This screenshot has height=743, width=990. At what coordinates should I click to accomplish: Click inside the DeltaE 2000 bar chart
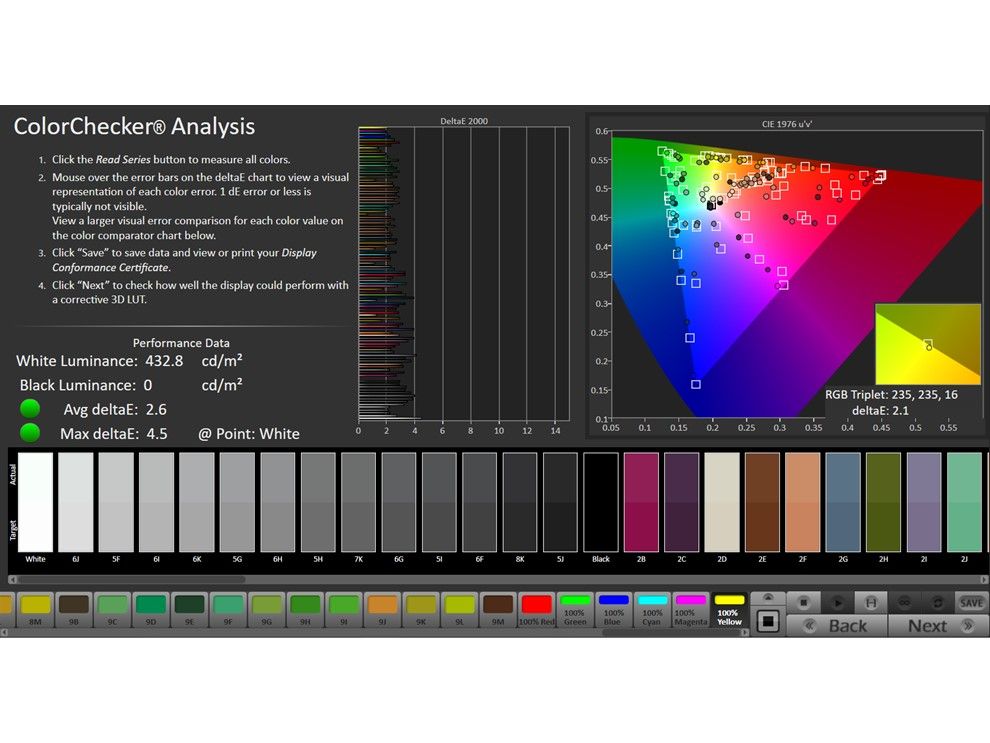point(463,273)
